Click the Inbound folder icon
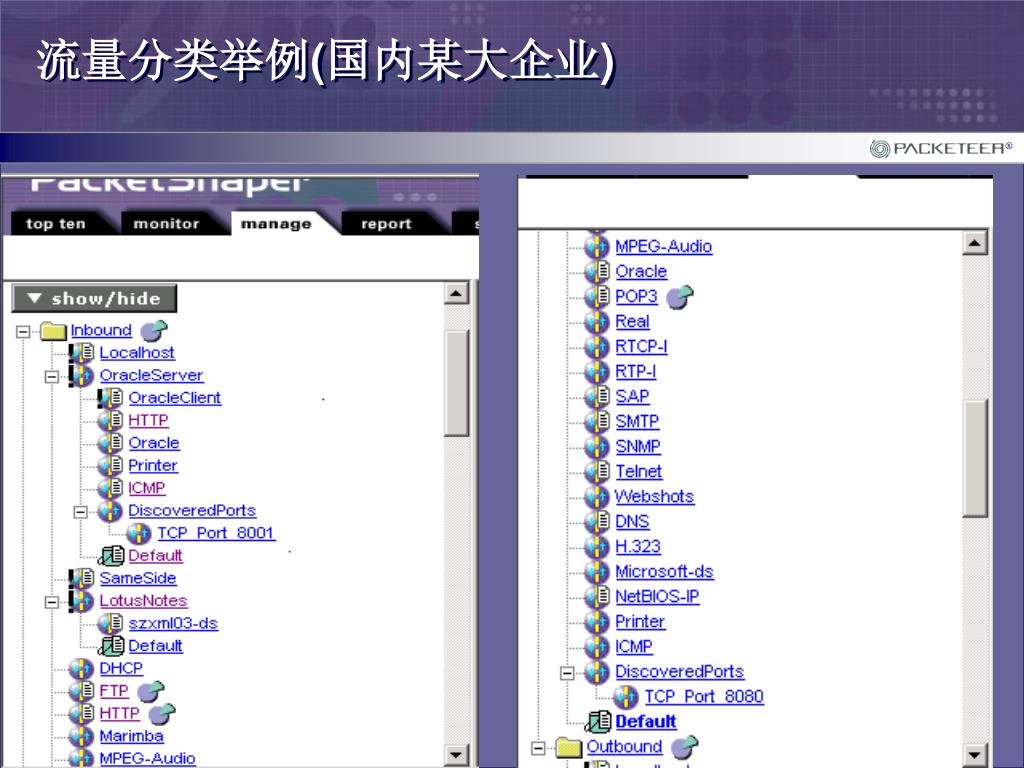This screenshot has height=768, width=1024. click(53, 331)
